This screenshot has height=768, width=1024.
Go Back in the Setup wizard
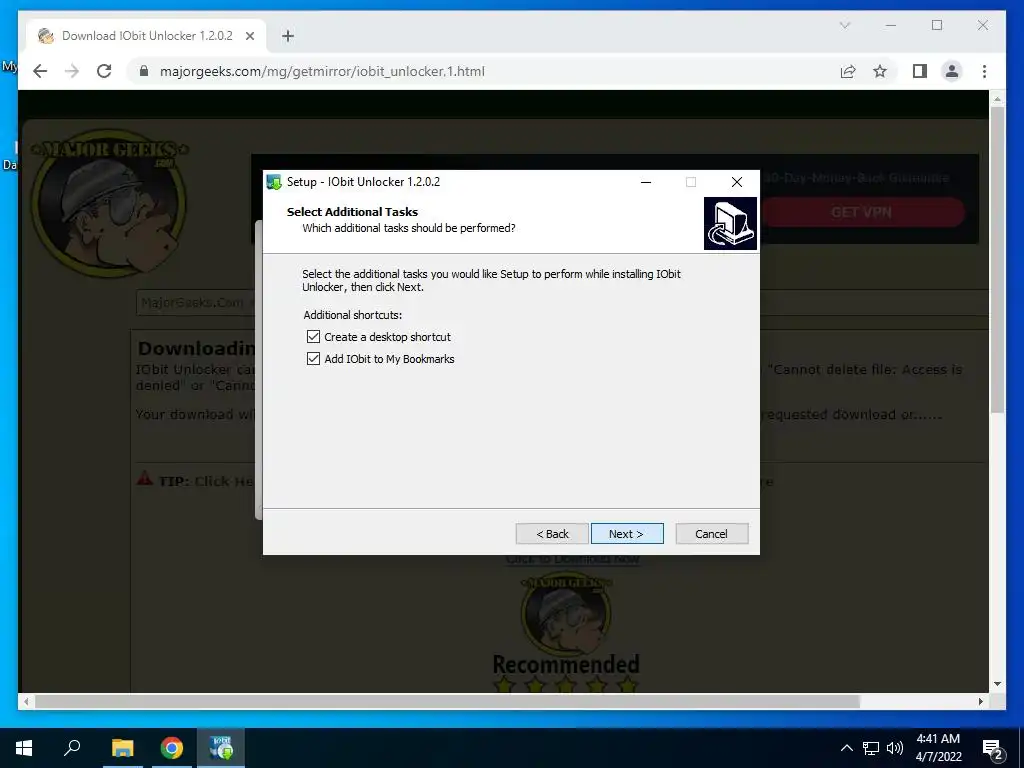point(552,534)
